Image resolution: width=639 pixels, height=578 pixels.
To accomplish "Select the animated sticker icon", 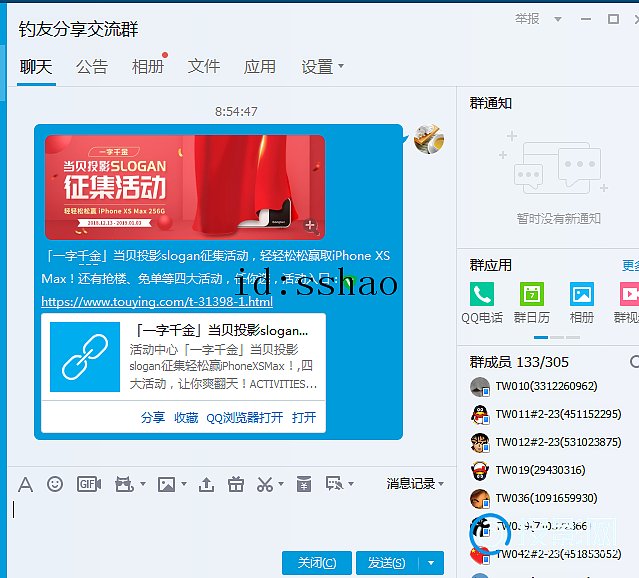I will click(x=124, y=484).
